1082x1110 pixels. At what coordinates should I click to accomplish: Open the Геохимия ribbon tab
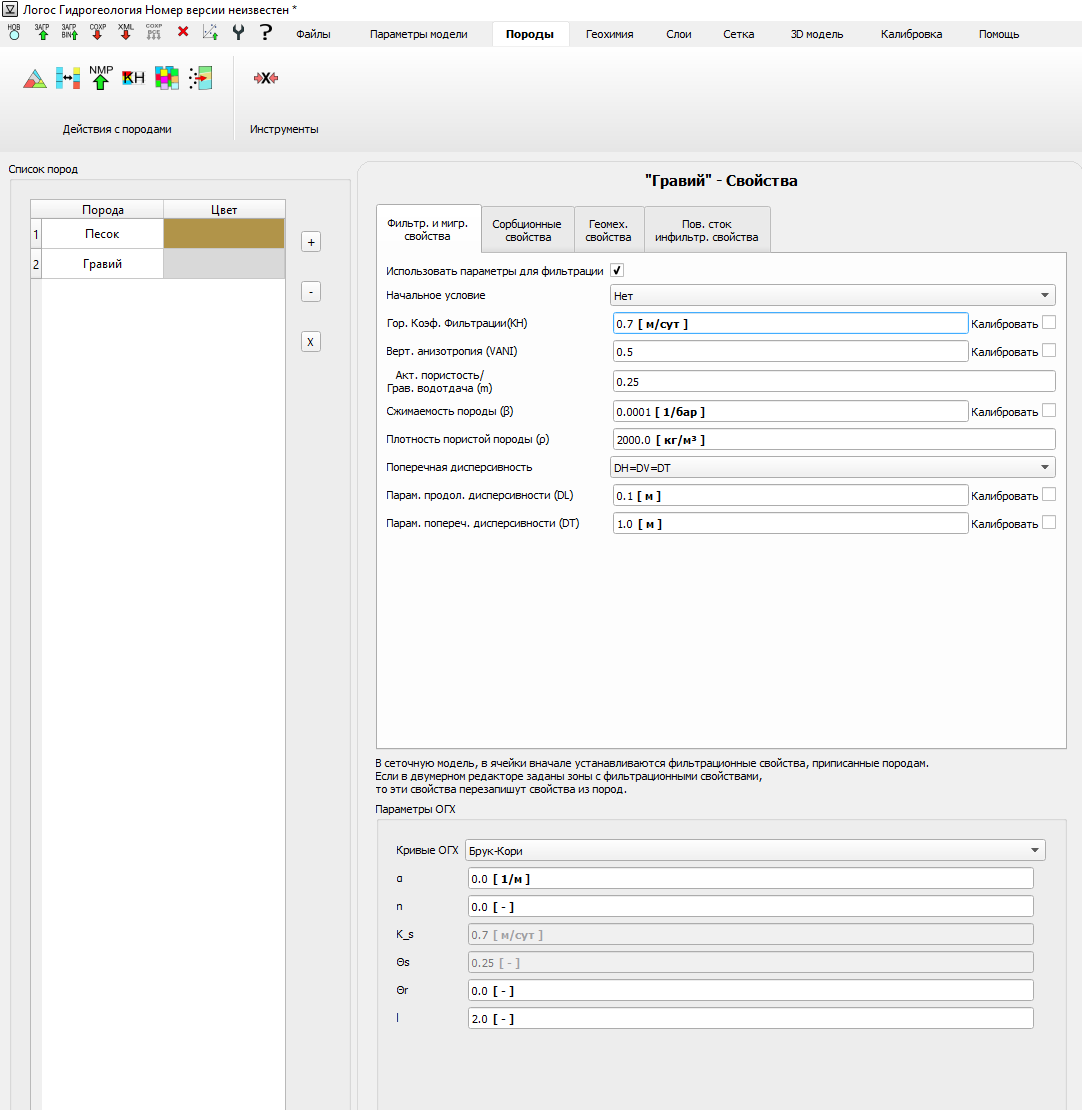point(609,34)
